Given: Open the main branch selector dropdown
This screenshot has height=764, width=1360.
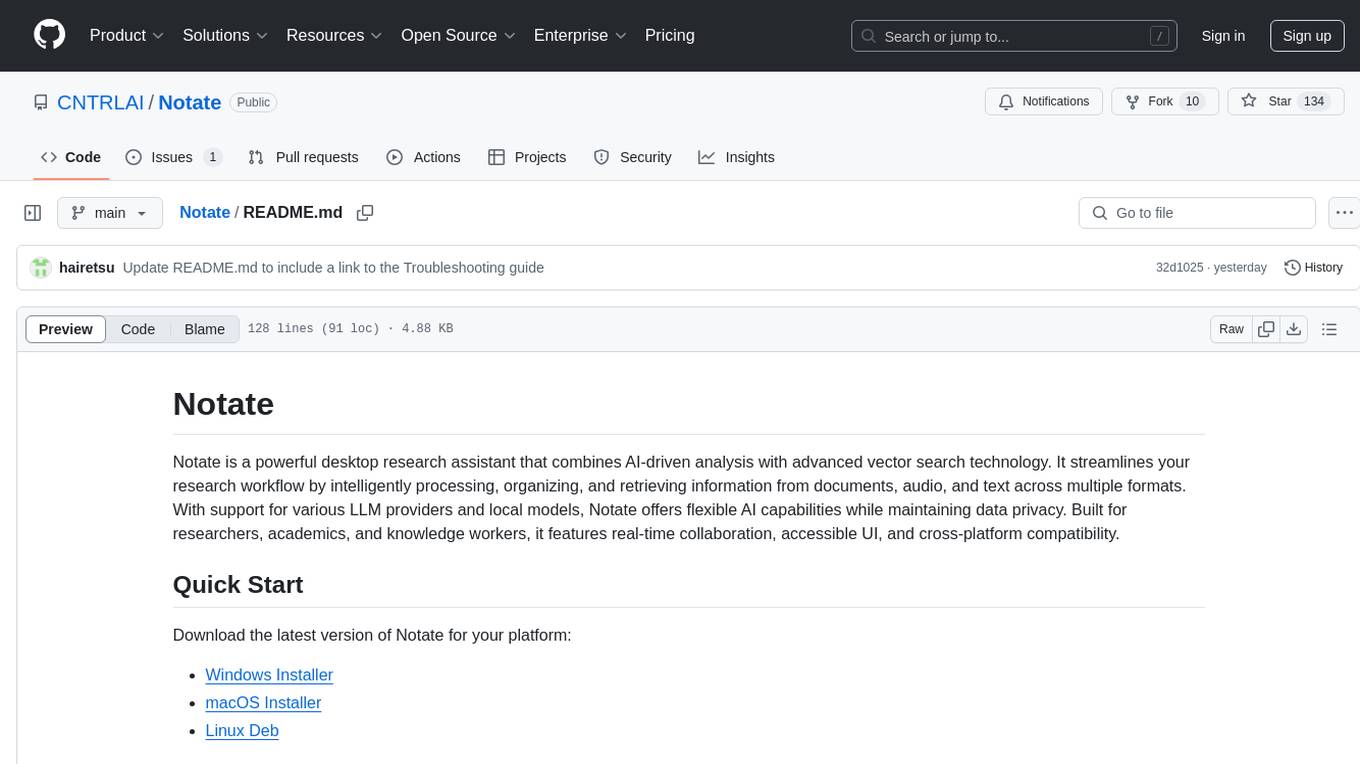Looking at the screenshot, I should (110, 213).
